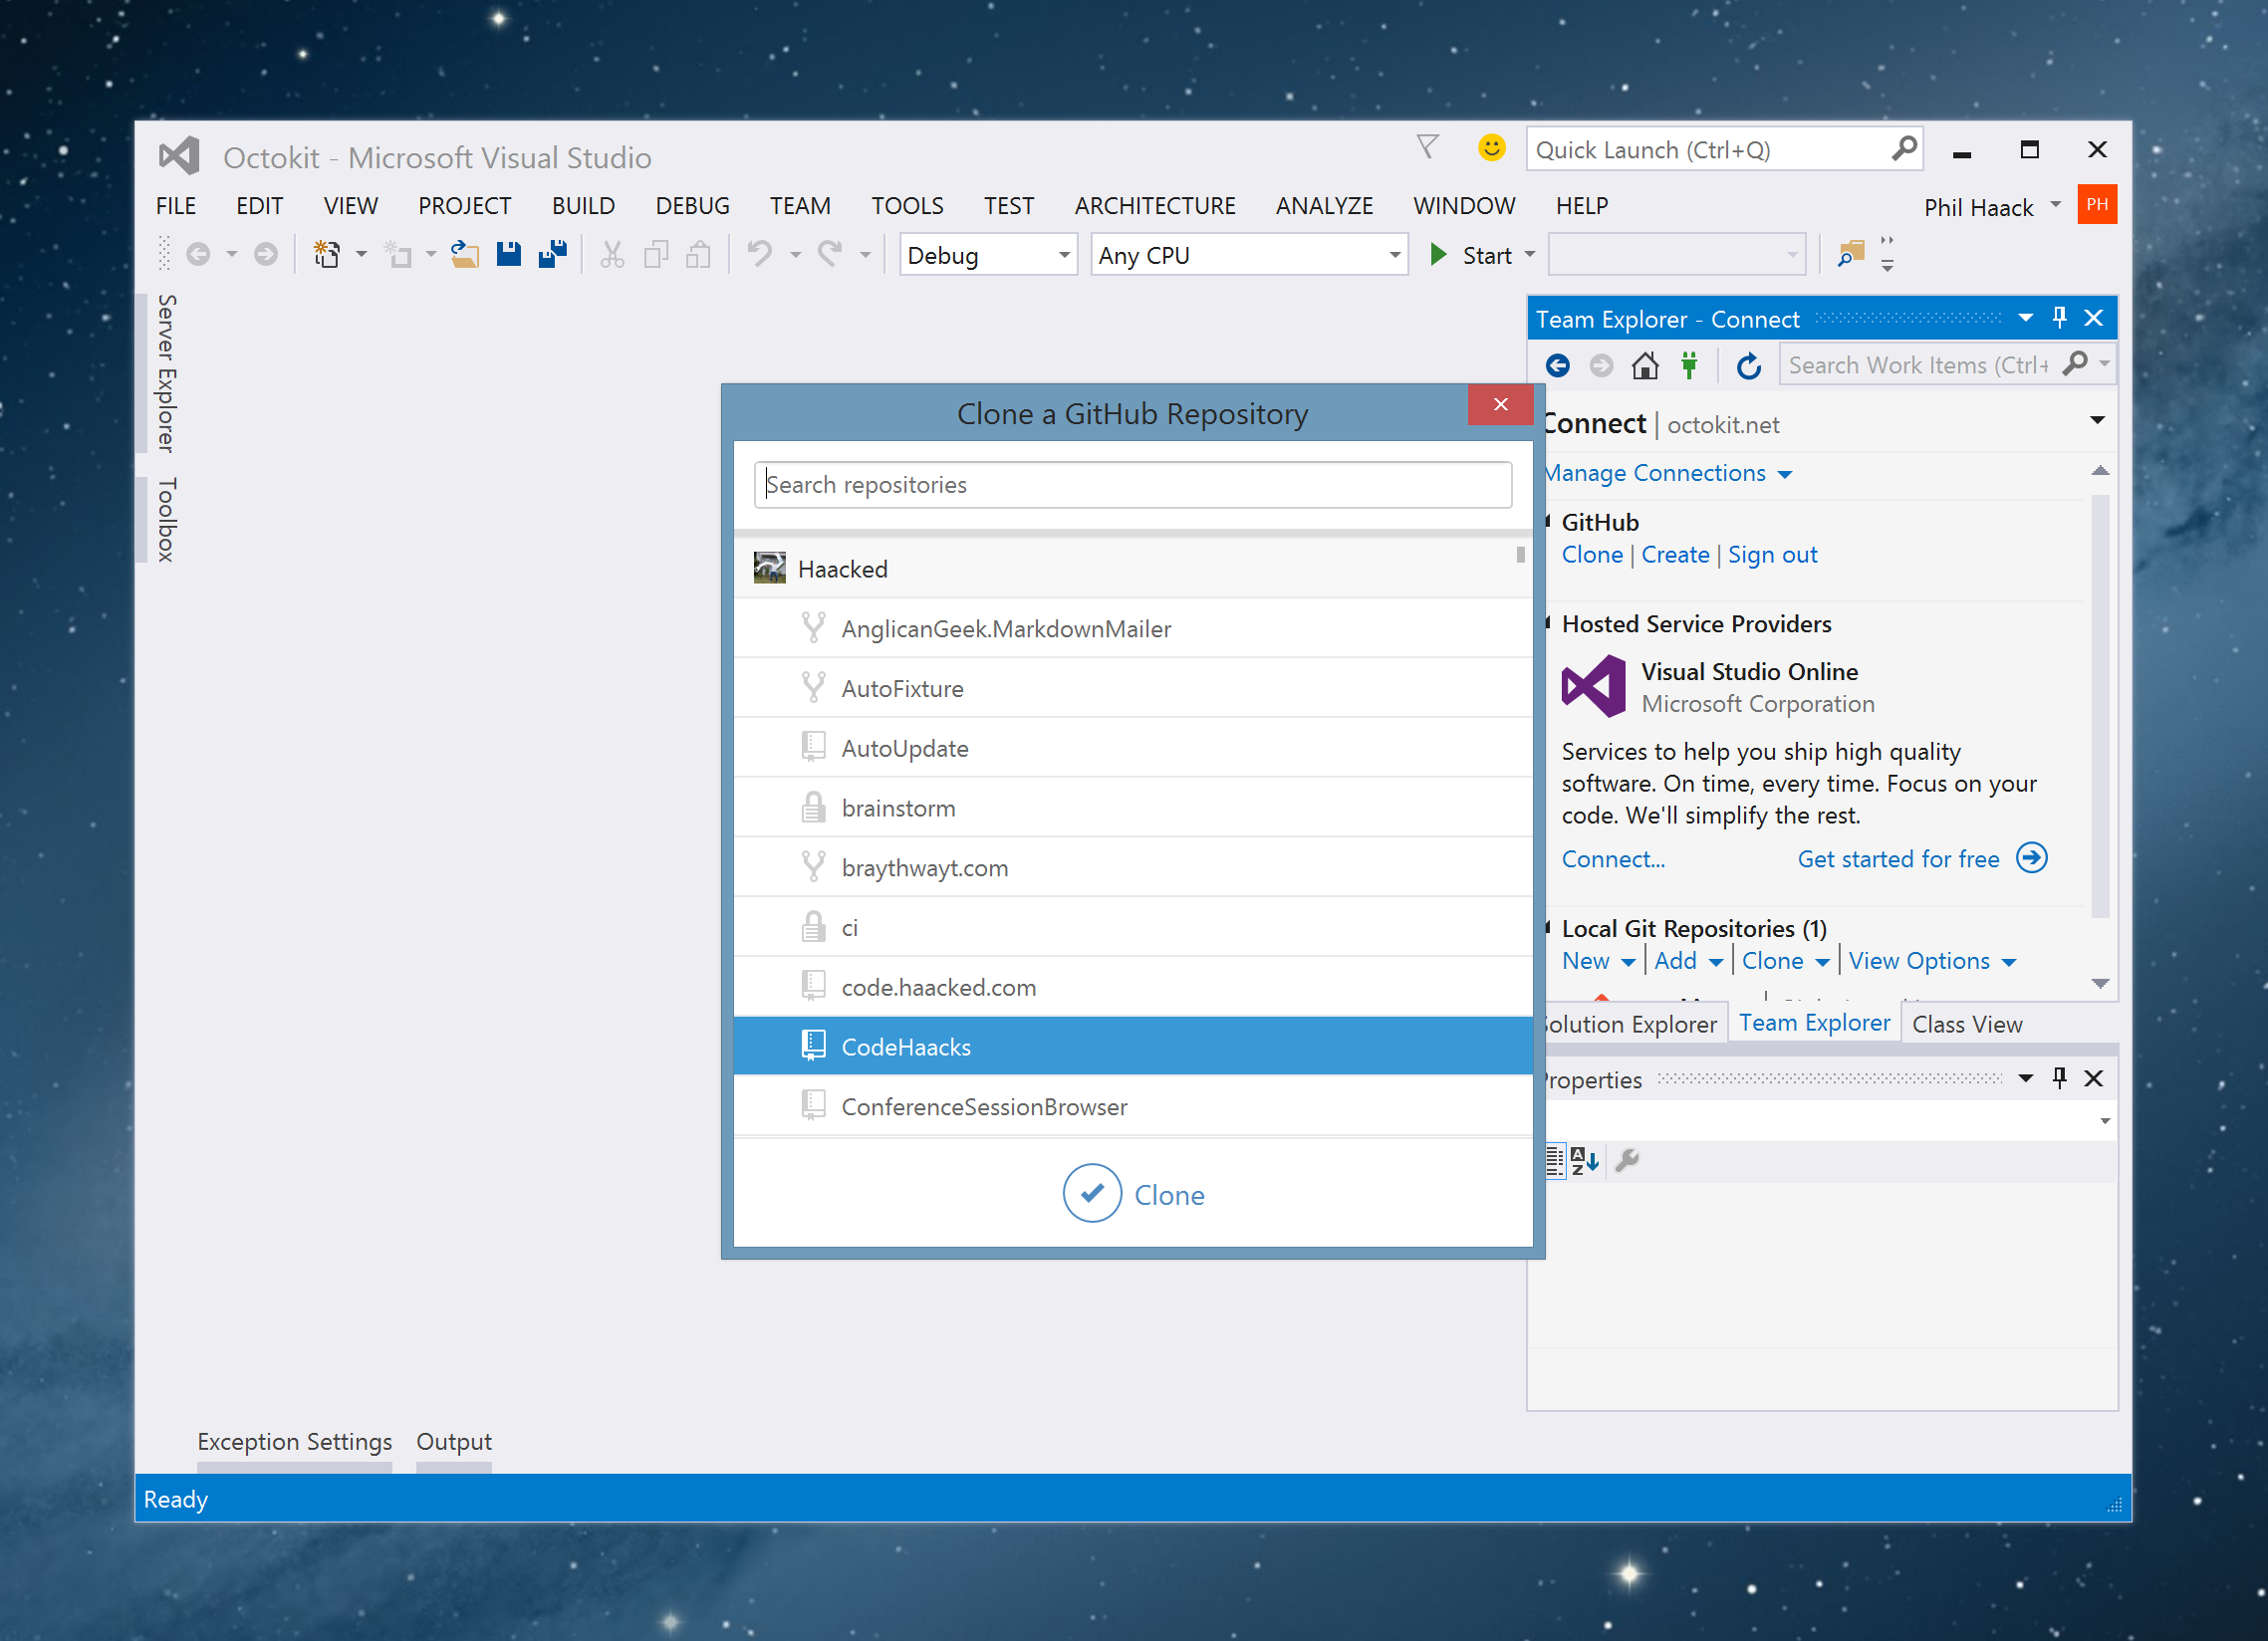
Task: Toggle auto-hide pin on Properties panel
Action: pos(2059,1078)
